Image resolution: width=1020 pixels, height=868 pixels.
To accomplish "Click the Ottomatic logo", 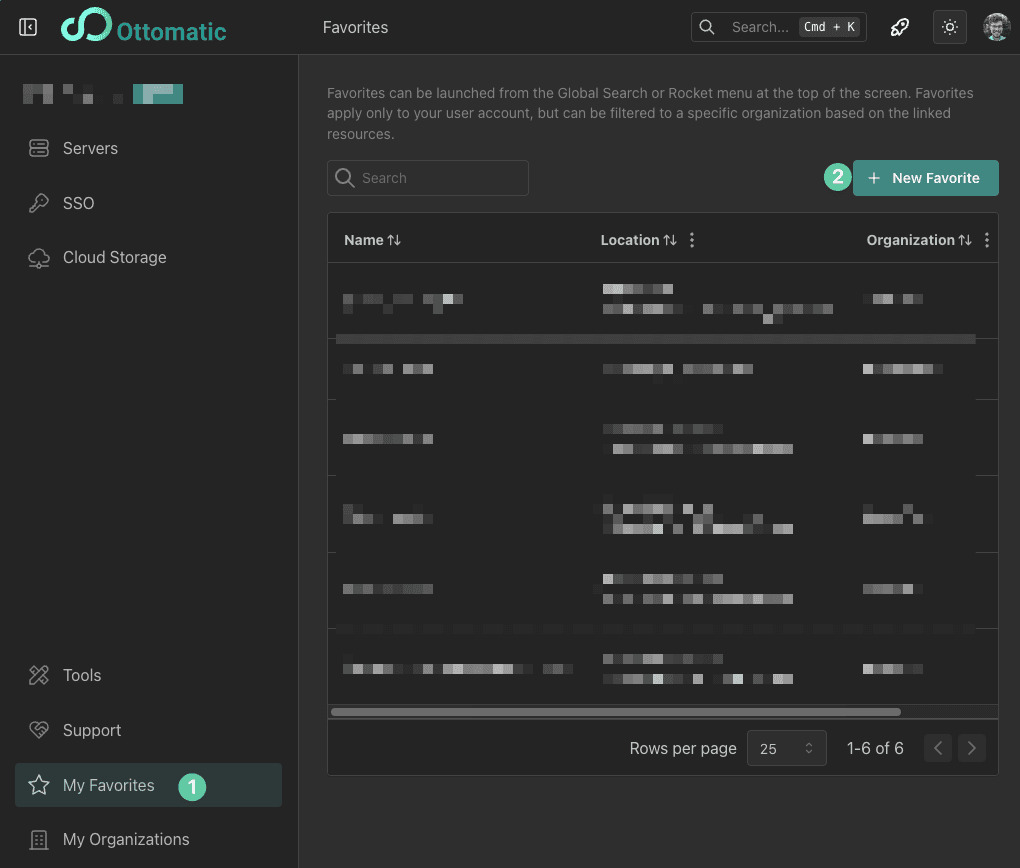I will pos(143,27).
